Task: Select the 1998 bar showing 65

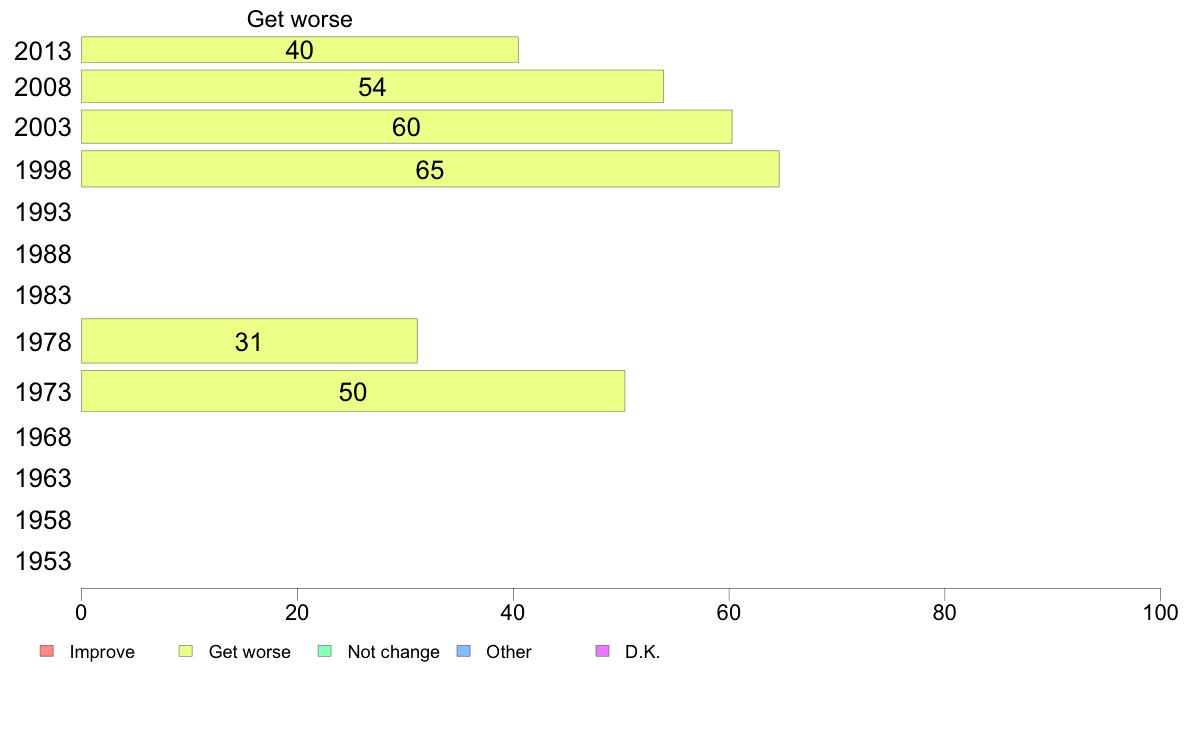Action: 430,169
